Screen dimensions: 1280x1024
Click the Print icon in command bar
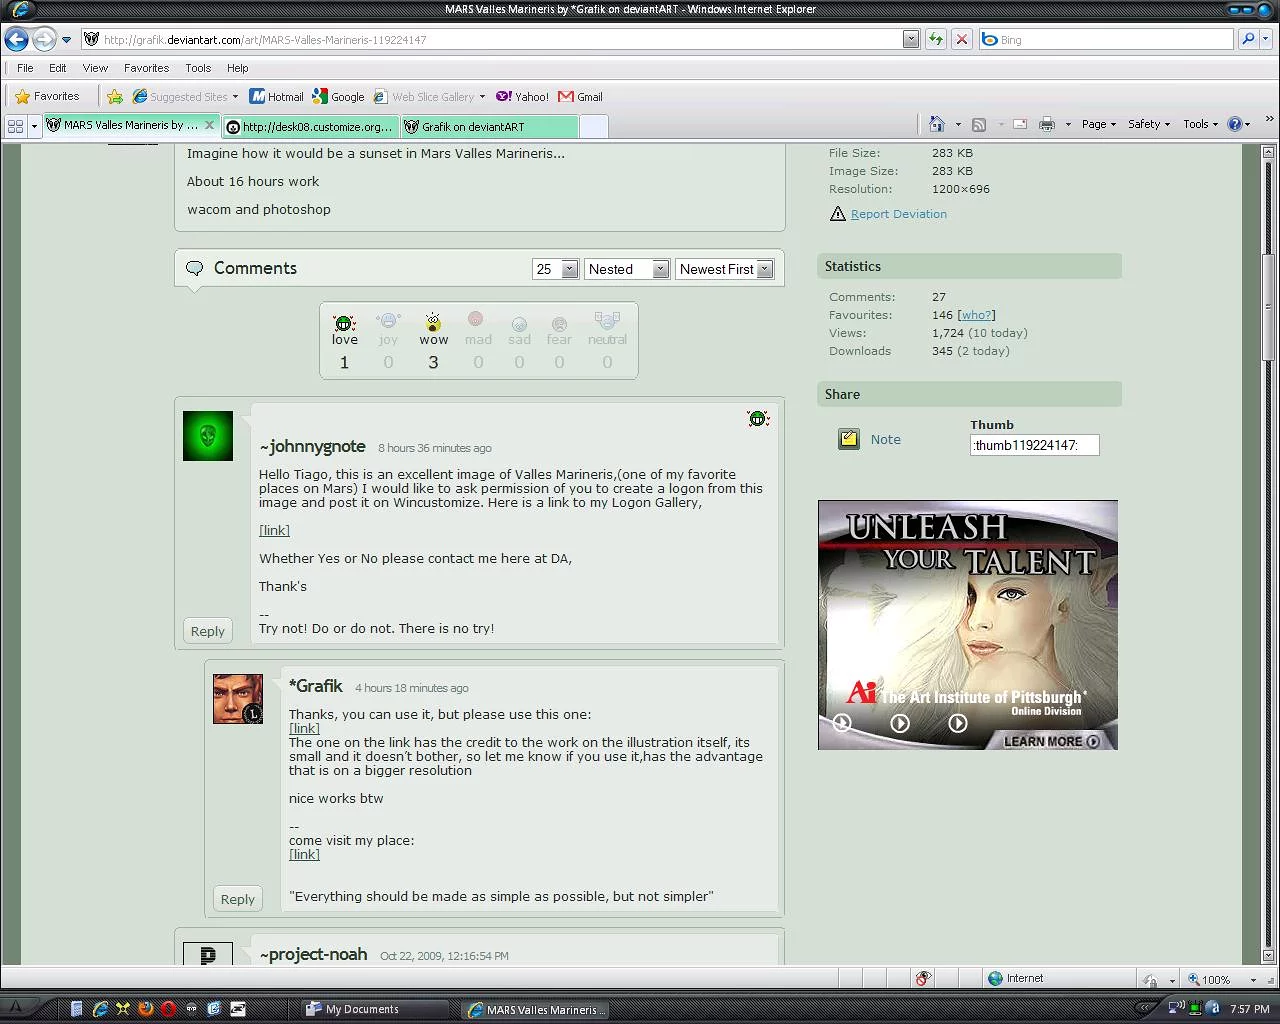tap(1046, 124)
